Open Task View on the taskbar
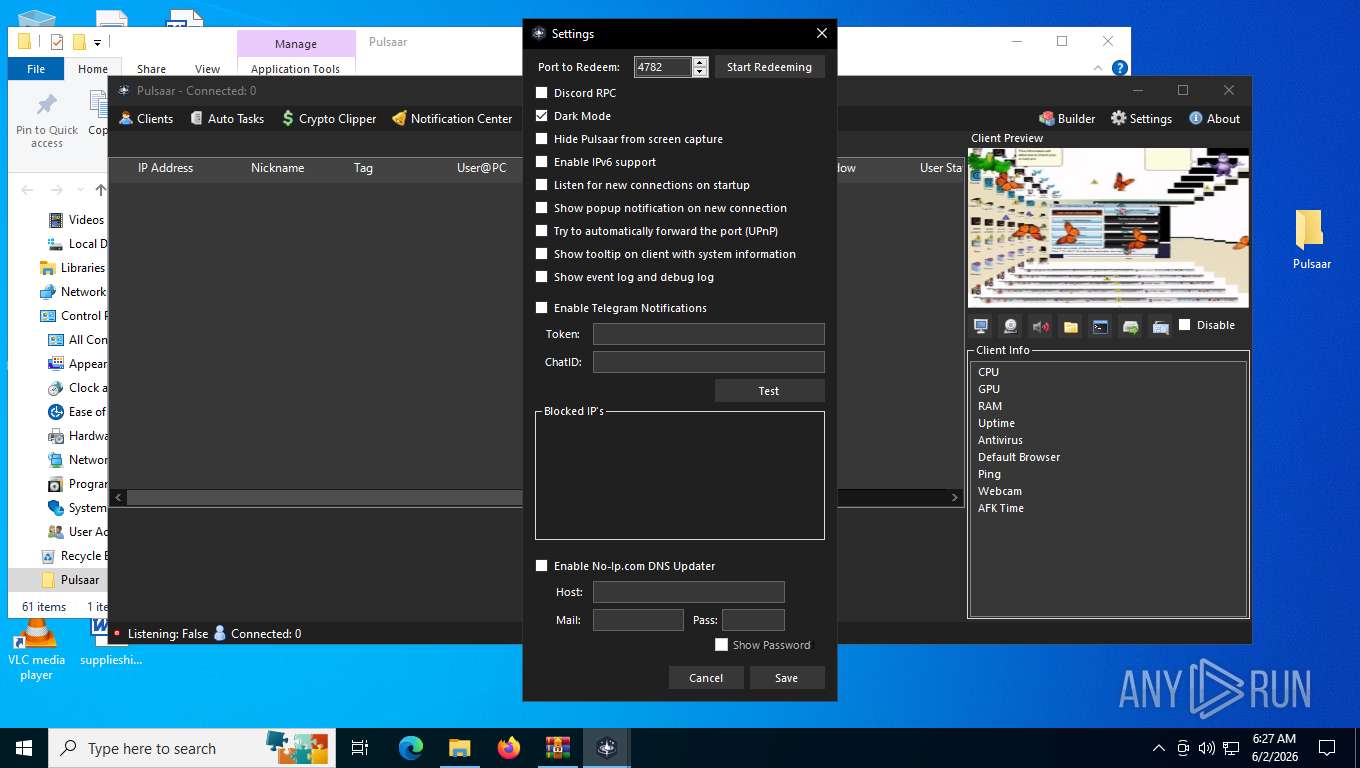1360x768 pixels. point(360,748)
